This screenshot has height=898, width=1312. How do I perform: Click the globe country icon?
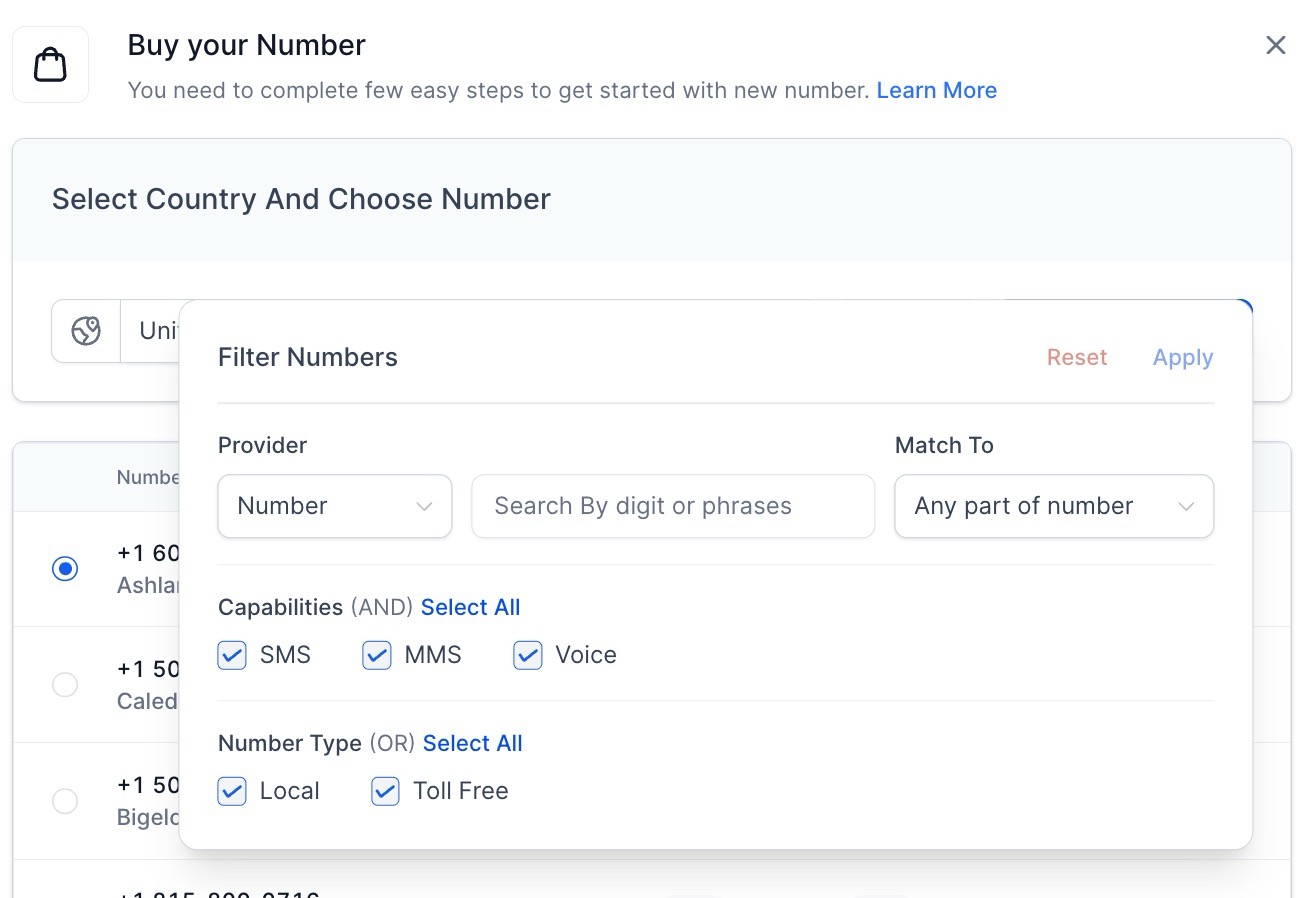[x=86, y=331]
